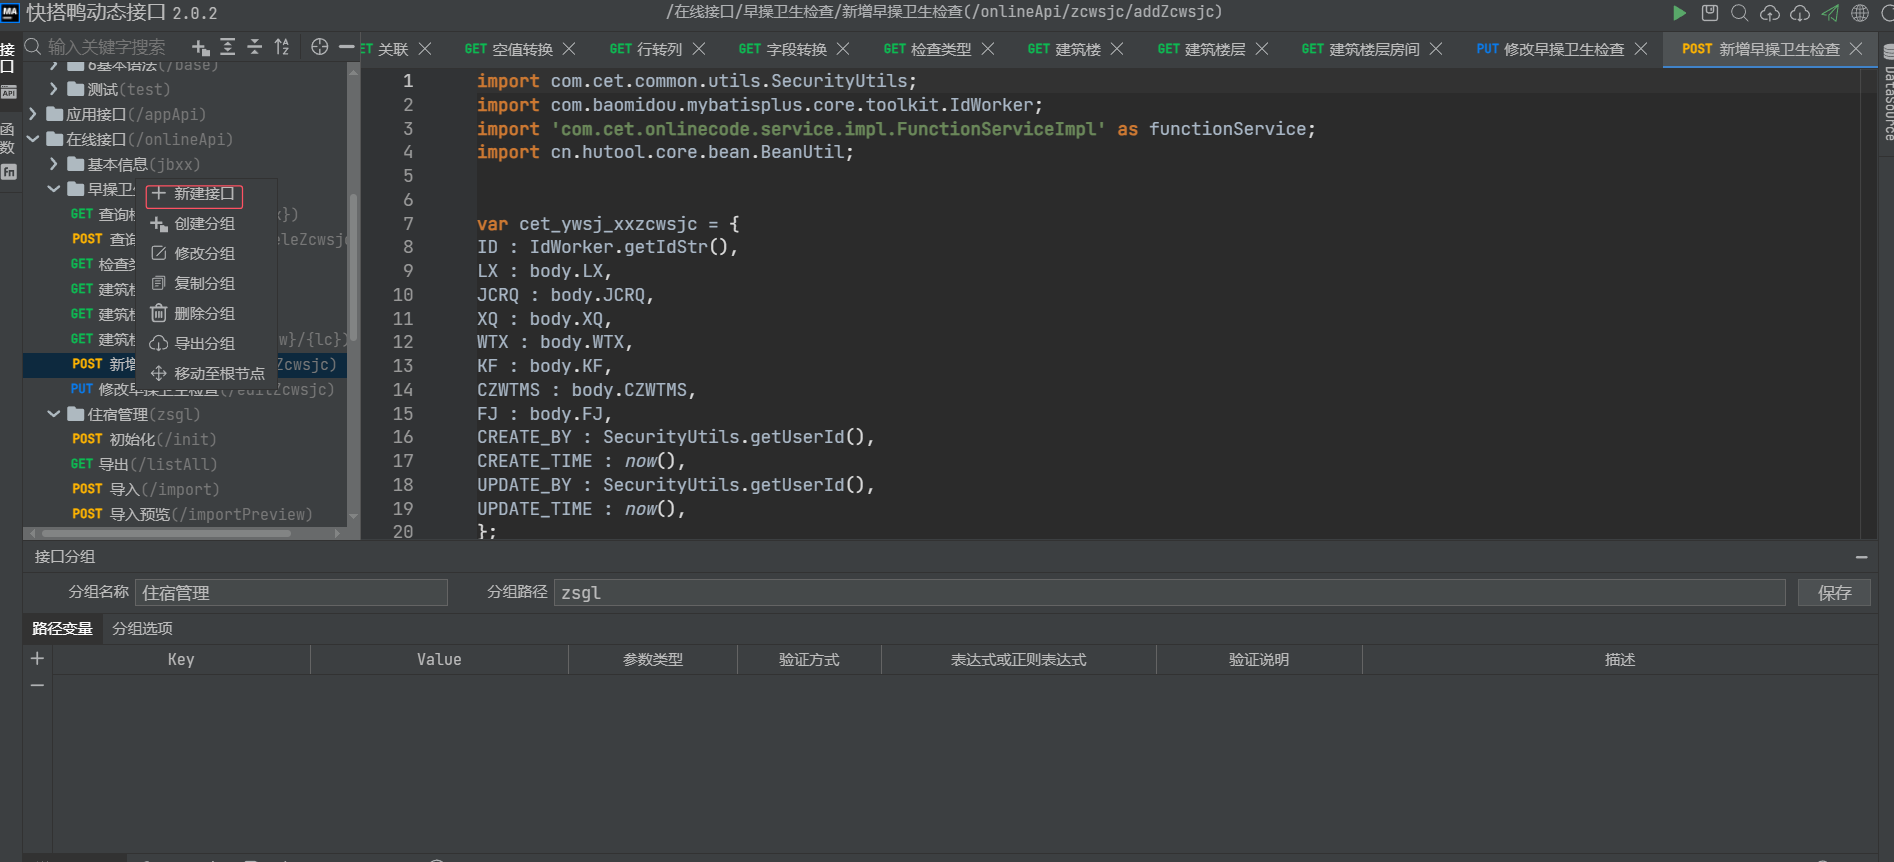Open the globe icon in the top toolbar
This screenshot has width=1894, height=862.
1860,13
